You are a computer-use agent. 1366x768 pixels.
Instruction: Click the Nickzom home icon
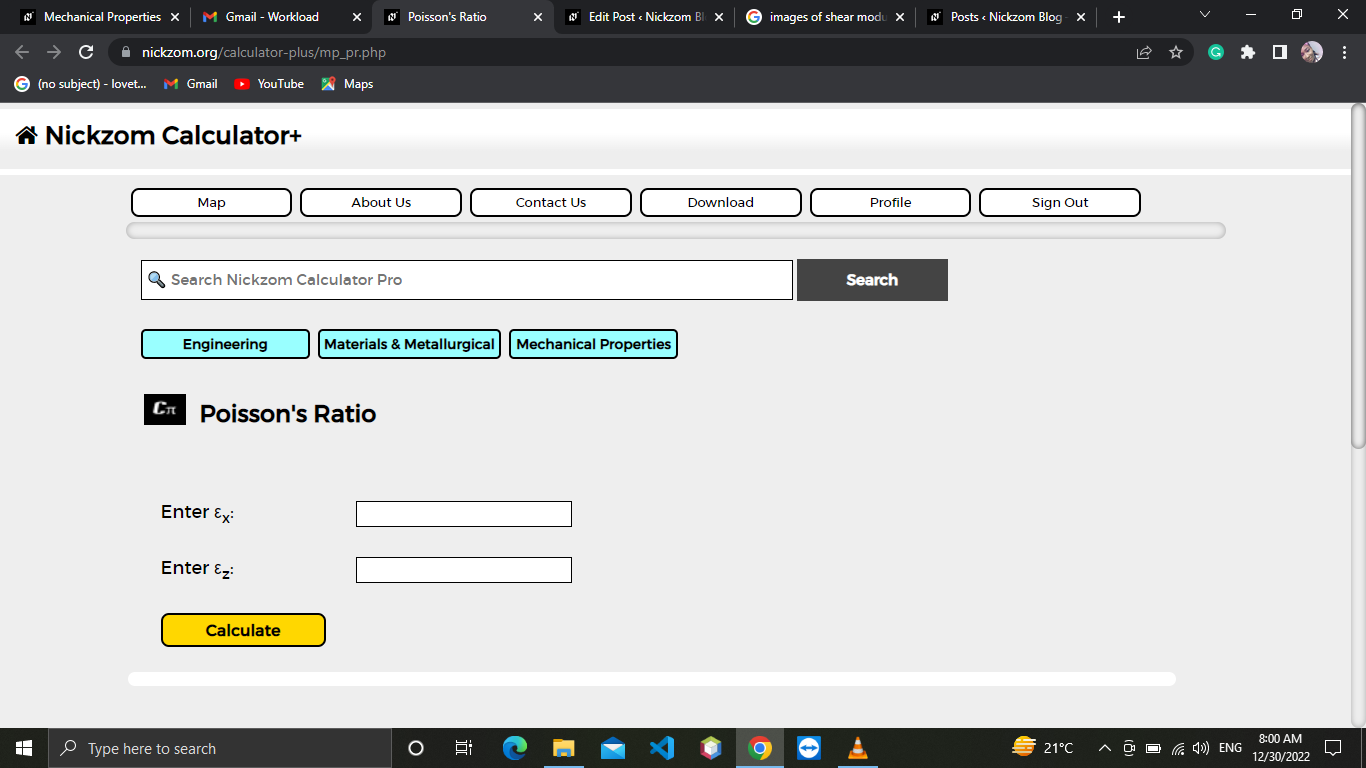pyautogui.click(x=27, y=136)
